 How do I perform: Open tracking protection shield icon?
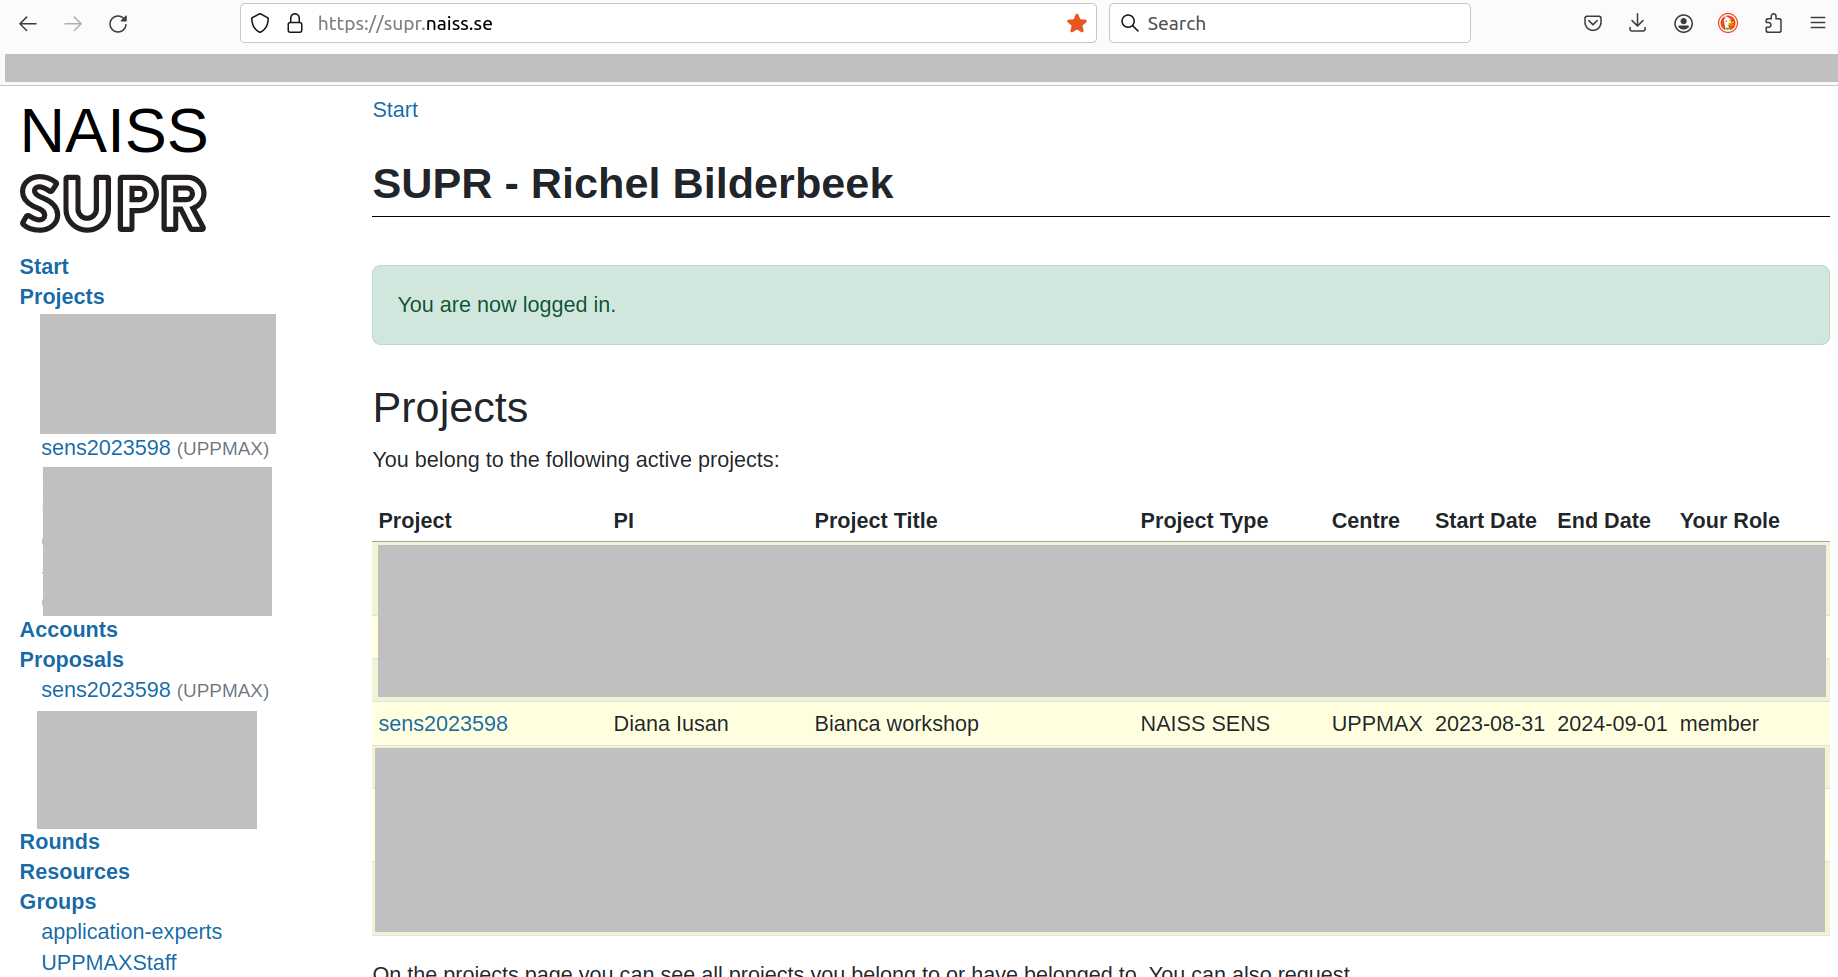pos(260,23)
